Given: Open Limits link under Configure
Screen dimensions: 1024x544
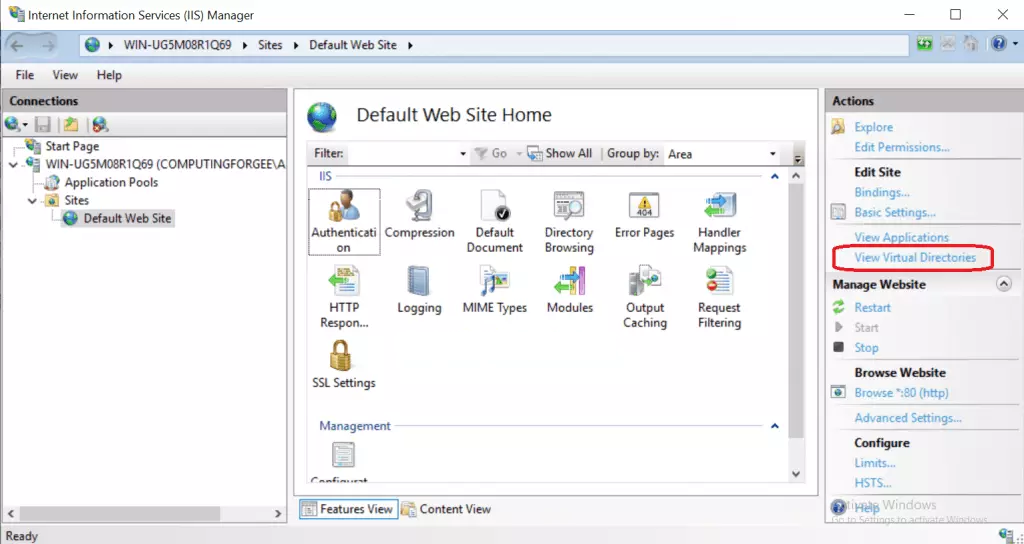Looking at the screenshot, I should coord(874,463).
